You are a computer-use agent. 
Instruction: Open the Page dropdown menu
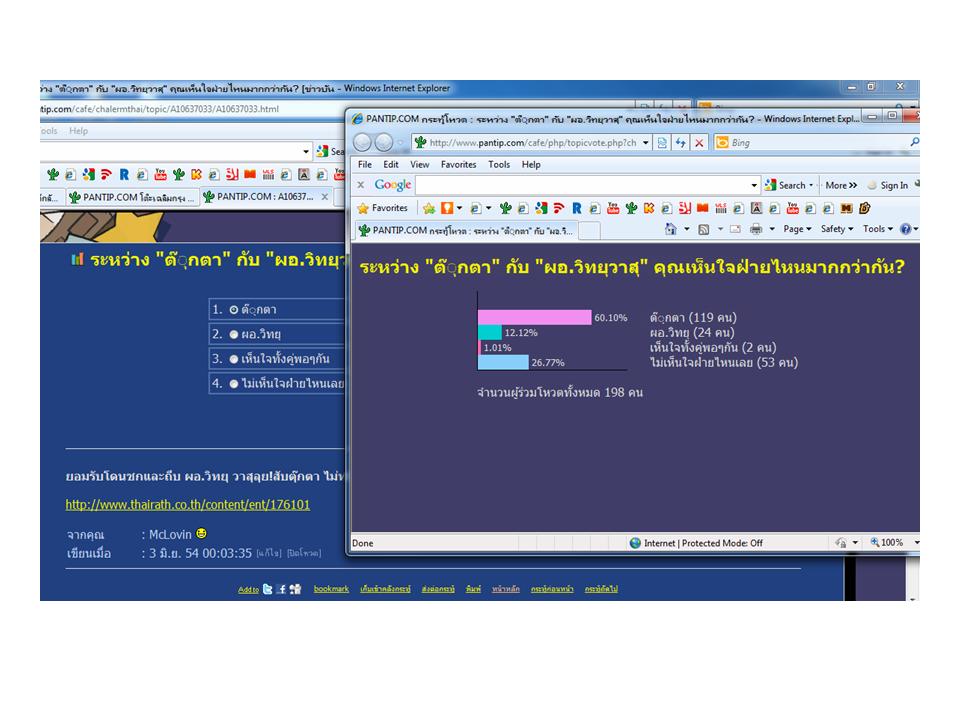(797, 229)
